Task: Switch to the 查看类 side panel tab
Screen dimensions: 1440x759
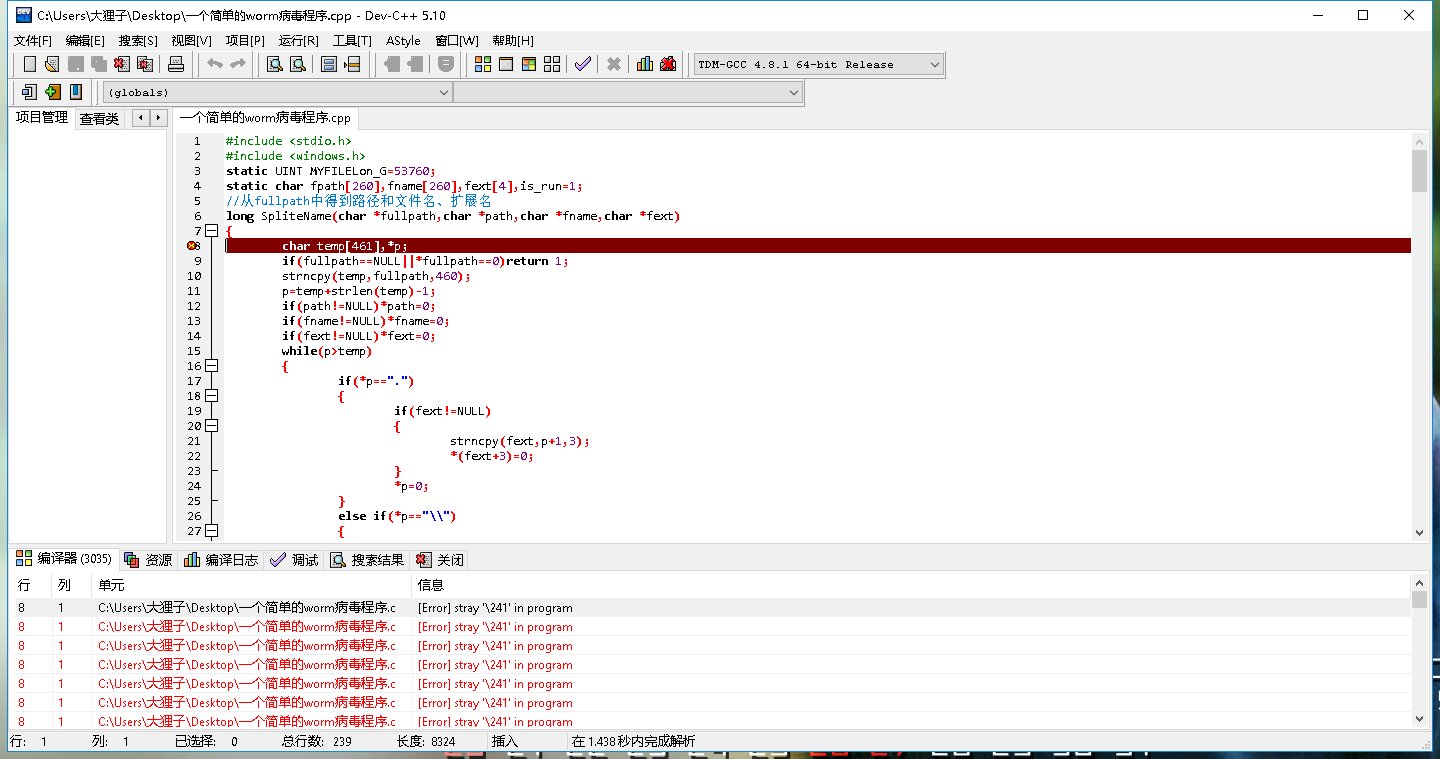Action: coord(99,118)
